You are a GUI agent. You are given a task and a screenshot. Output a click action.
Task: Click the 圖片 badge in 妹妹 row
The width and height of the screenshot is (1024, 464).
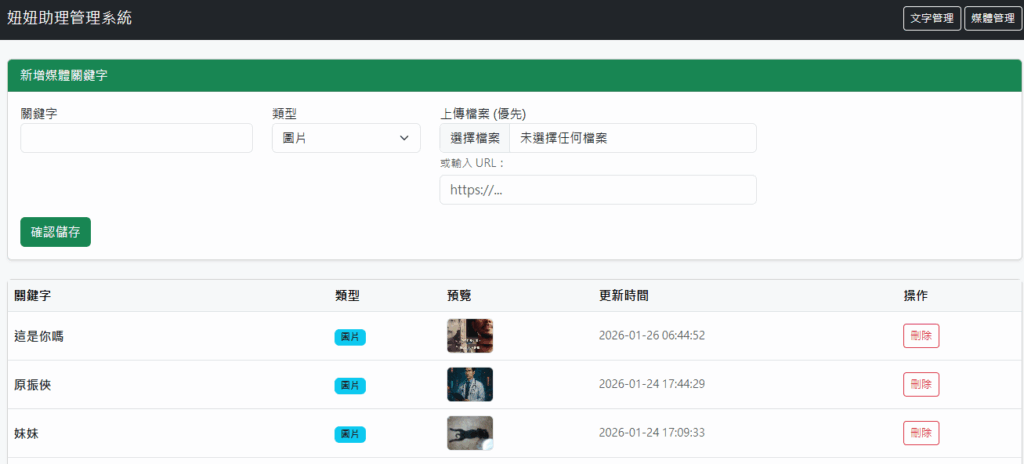pos(350,434)
